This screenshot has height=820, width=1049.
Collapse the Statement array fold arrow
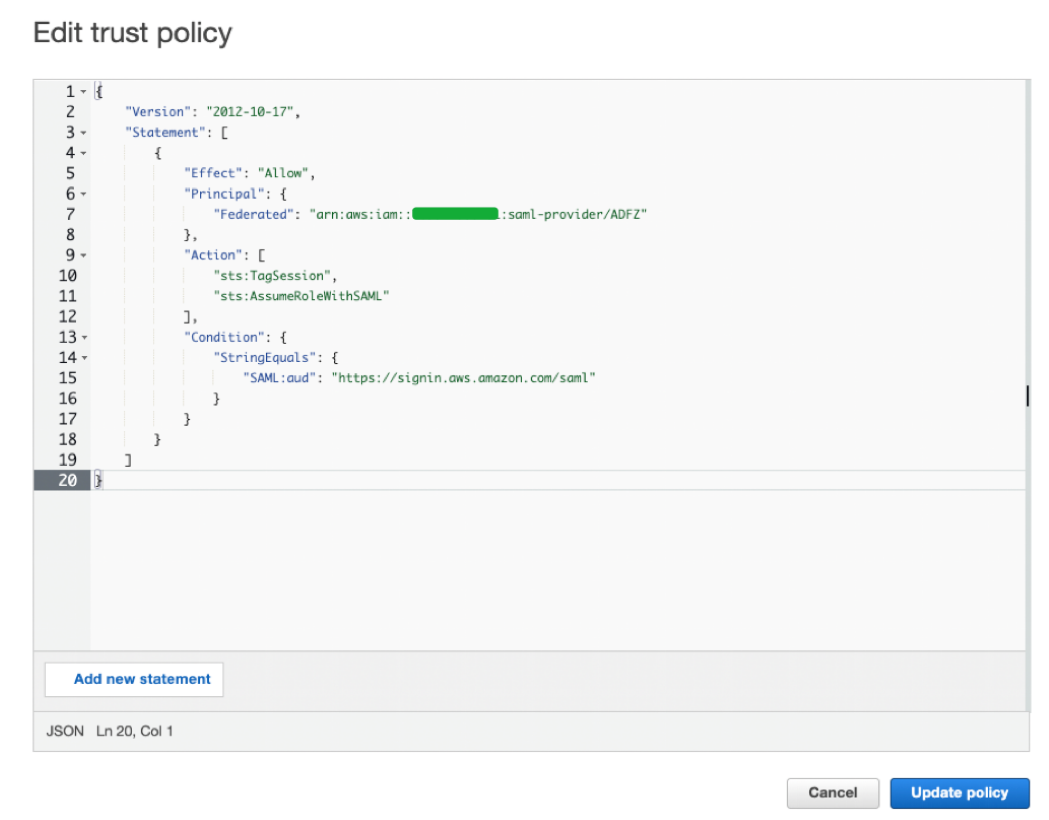click(x=83, y=133)
